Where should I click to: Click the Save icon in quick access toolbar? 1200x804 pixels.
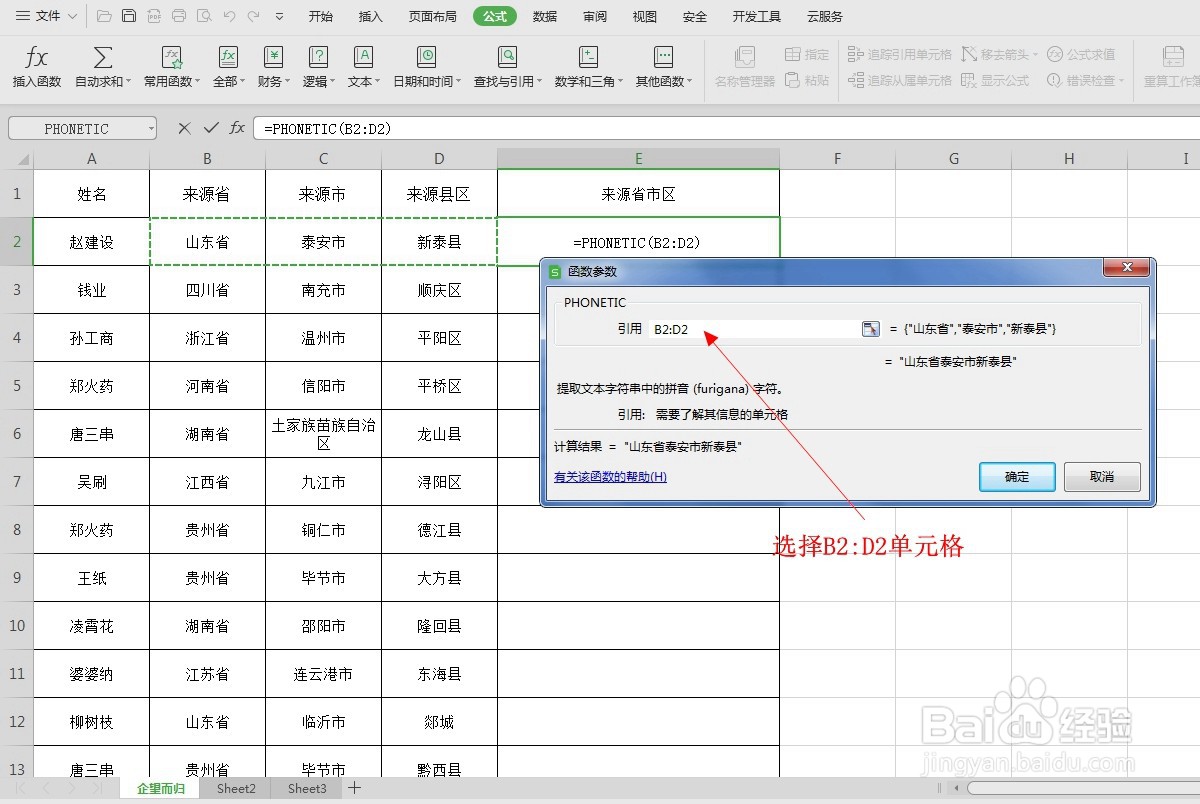(x=129, y=16)
